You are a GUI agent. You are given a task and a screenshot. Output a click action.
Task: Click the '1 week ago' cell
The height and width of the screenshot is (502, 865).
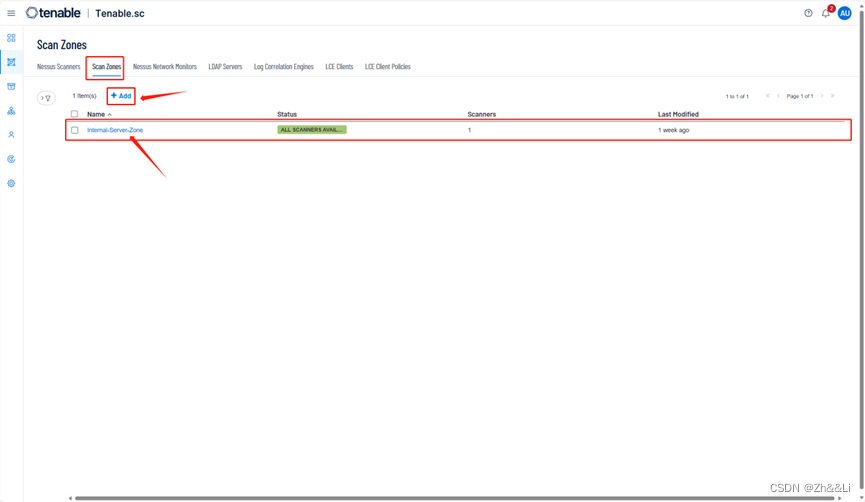(674, 130)
